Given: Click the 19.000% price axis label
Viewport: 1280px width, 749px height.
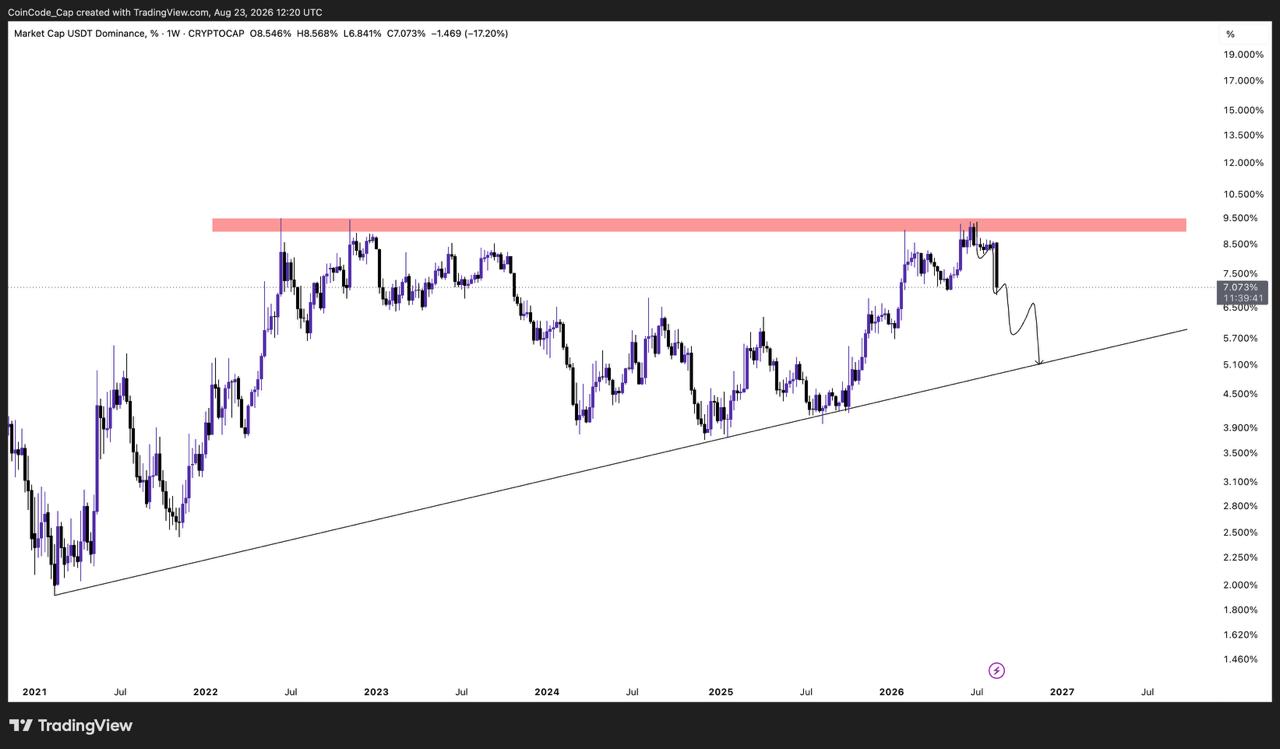Looking at the screenshot, I should (x=1244, y=55).
